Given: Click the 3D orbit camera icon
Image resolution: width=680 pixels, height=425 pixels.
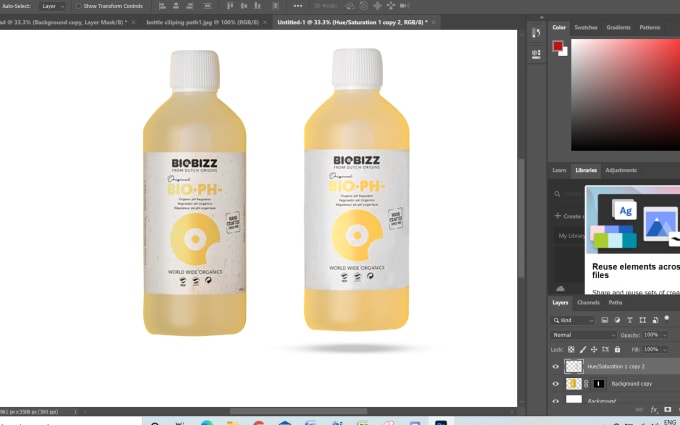Looking at the screenshot, I should [x=350, y=6].
